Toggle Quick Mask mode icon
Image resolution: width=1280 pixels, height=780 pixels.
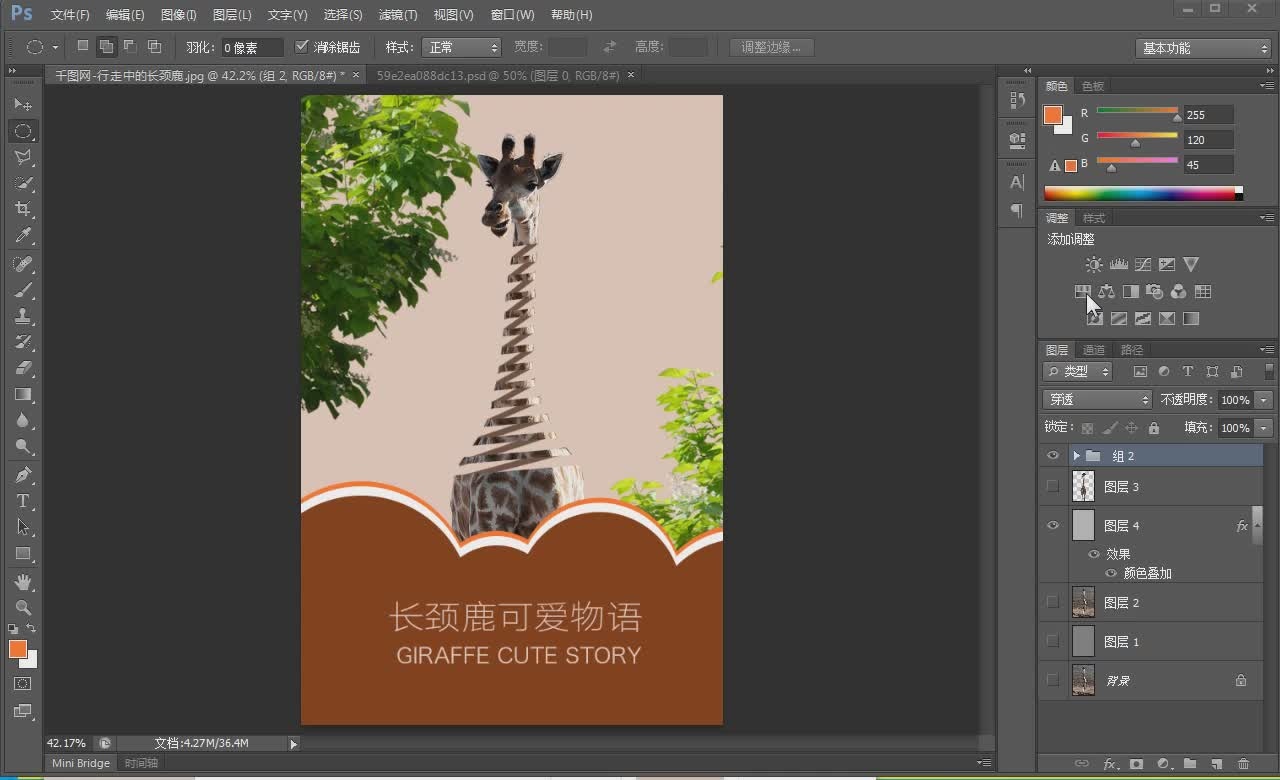23,684
